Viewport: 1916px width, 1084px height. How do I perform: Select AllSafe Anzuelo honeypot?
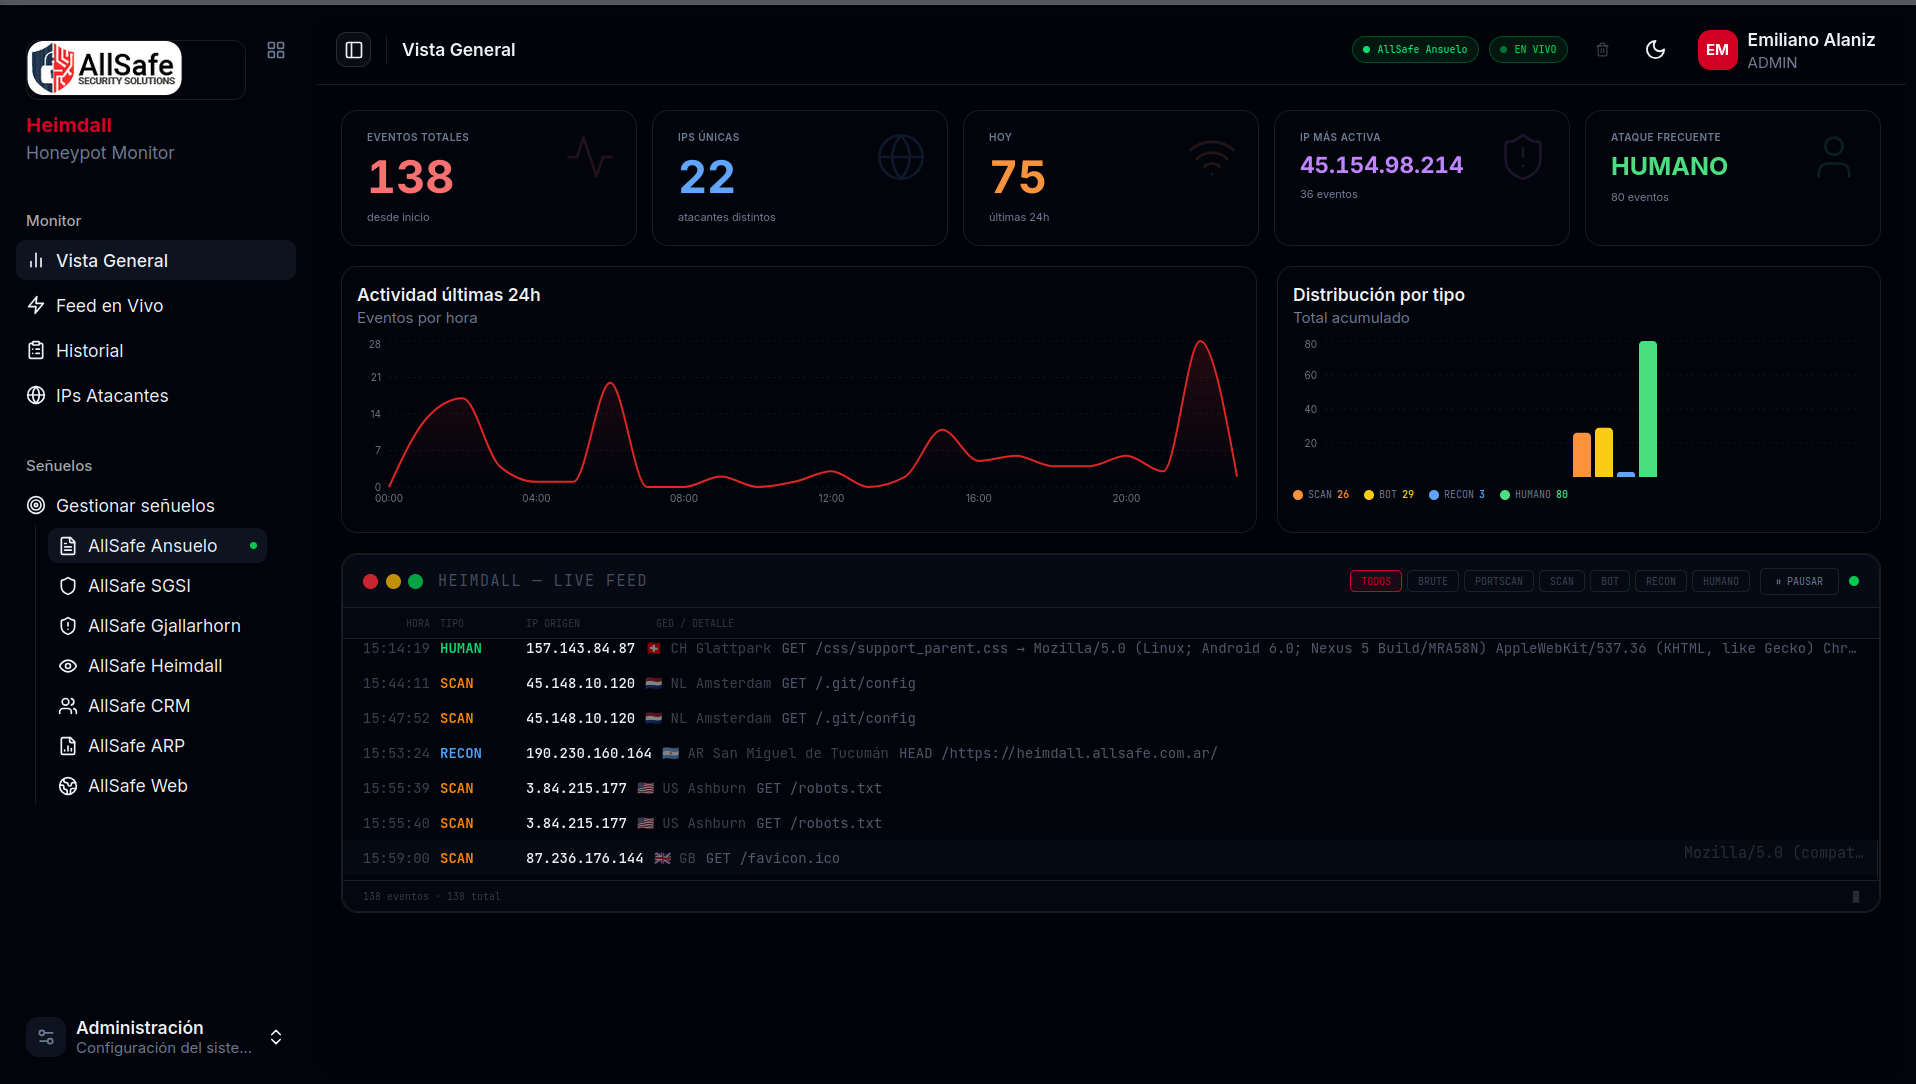coord(158,545)
